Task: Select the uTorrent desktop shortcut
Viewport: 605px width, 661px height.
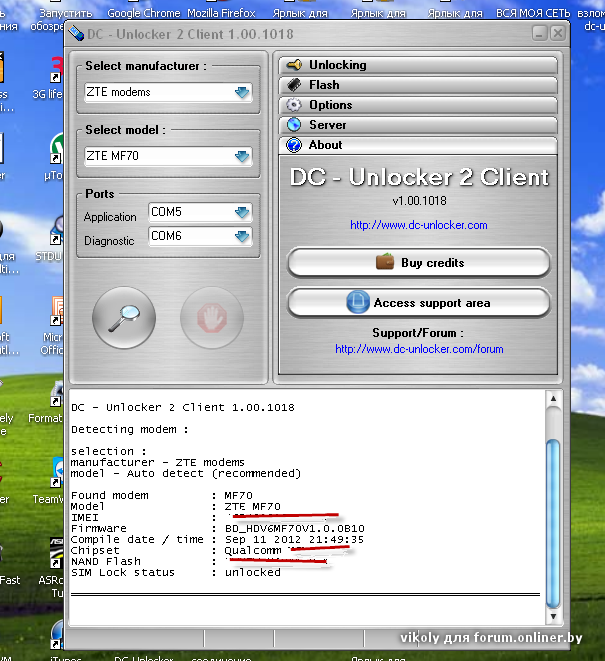Action: pos(54,157)
